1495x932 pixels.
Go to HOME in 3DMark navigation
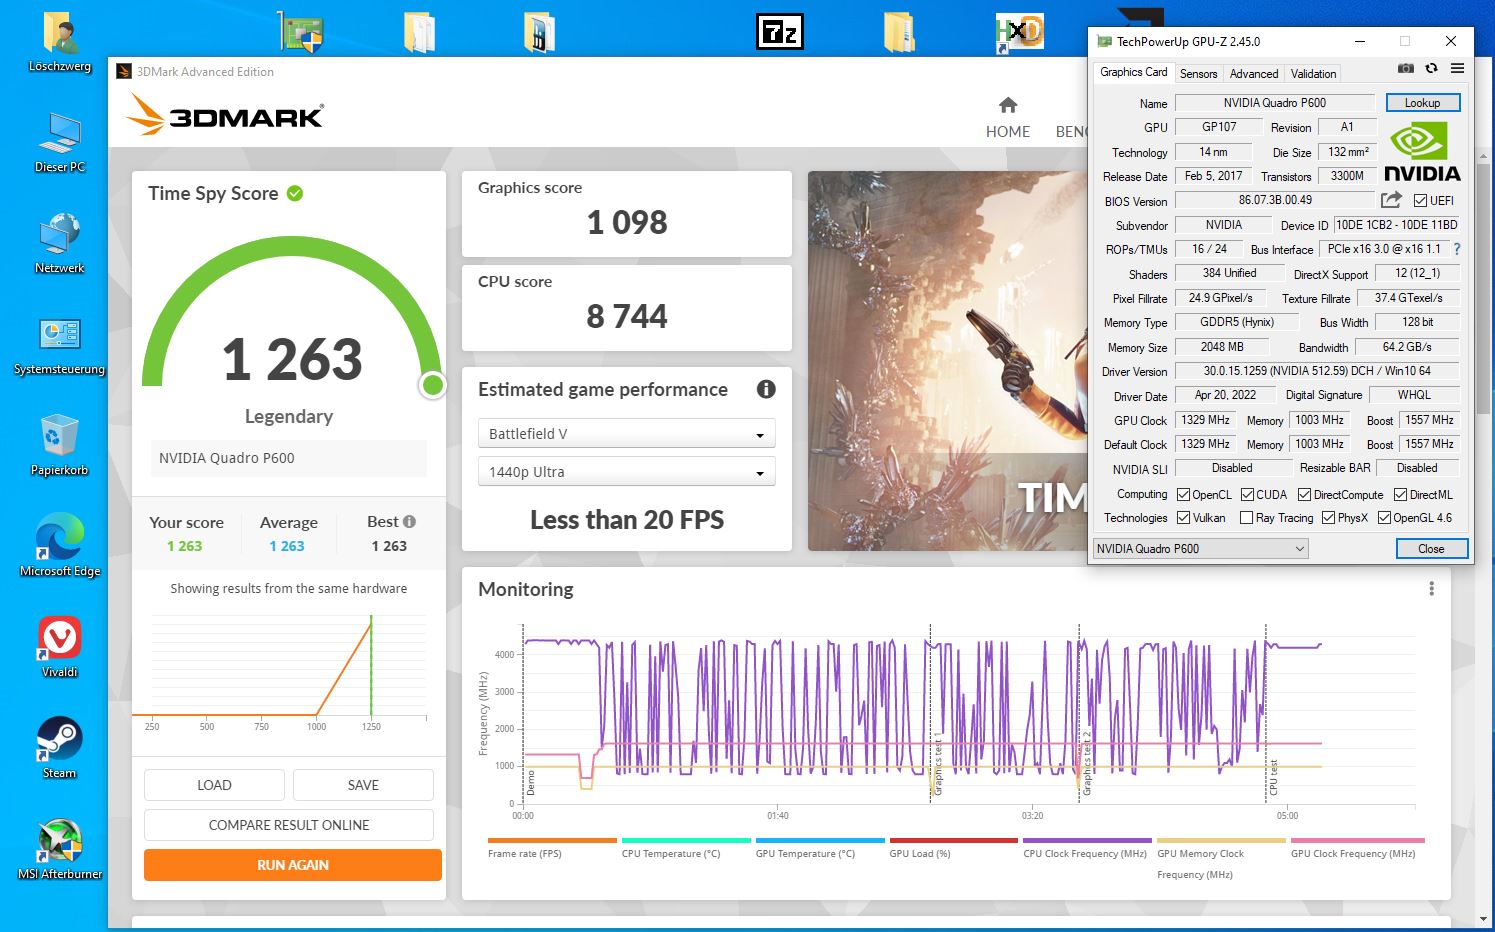(1008, 131)
